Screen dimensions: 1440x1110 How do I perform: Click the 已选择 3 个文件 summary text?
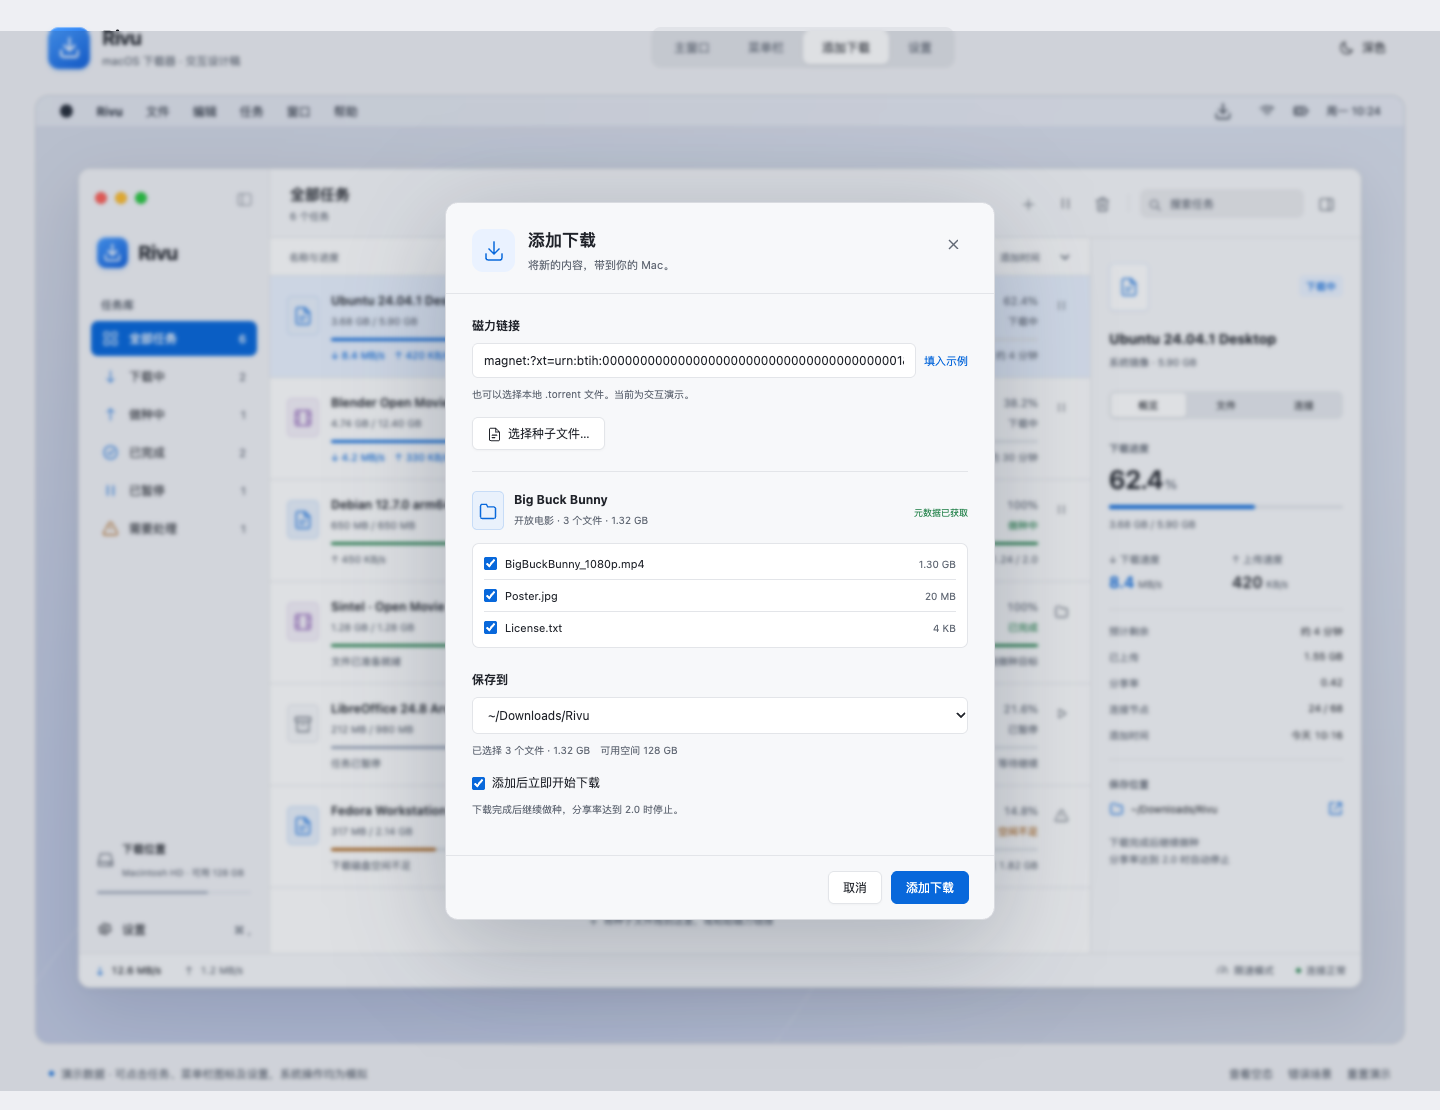(x=531, y=751)
